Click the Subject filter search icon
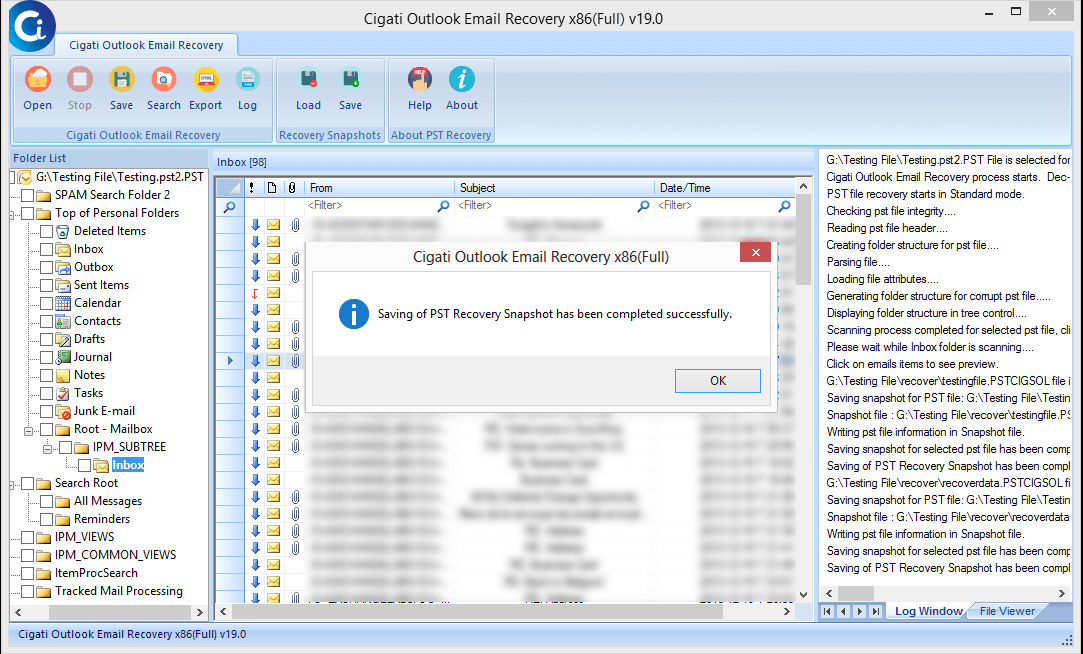 click(643, 206)
